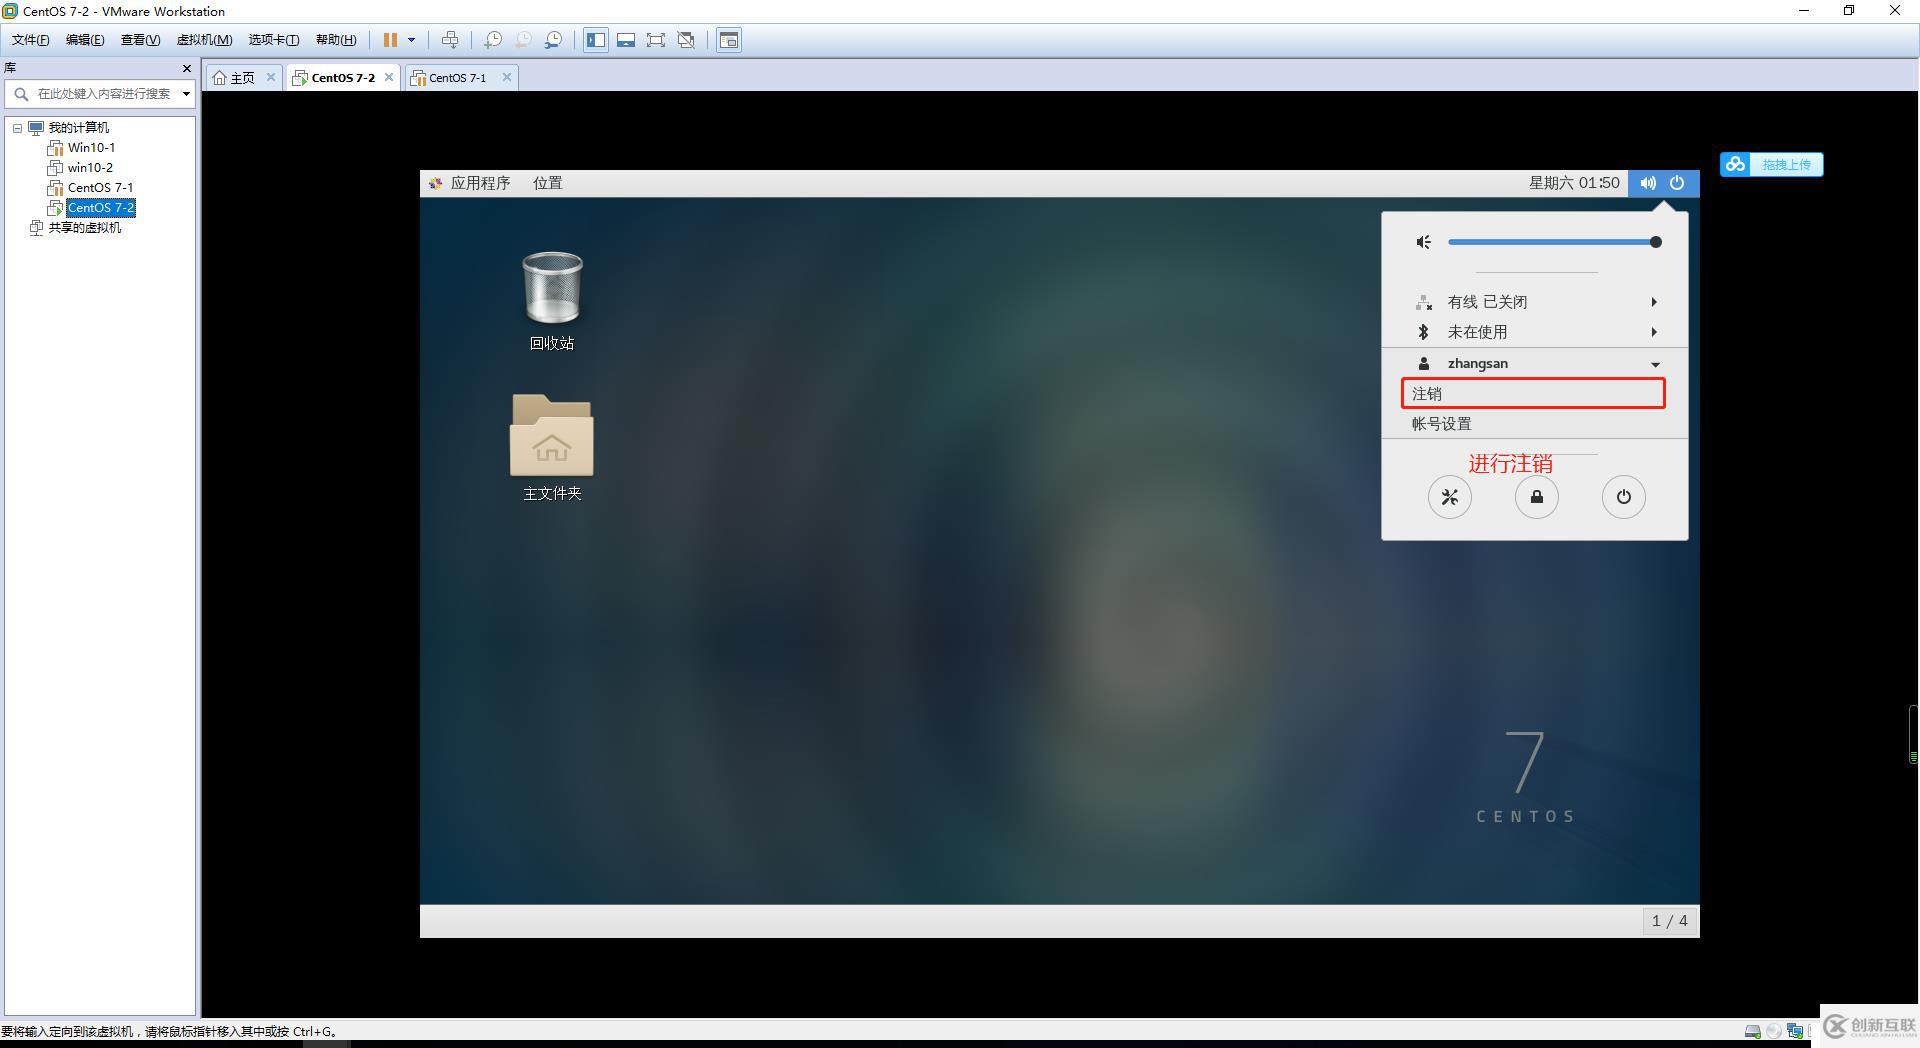Close the CentOS 7-1 tab

pos(507,77)
